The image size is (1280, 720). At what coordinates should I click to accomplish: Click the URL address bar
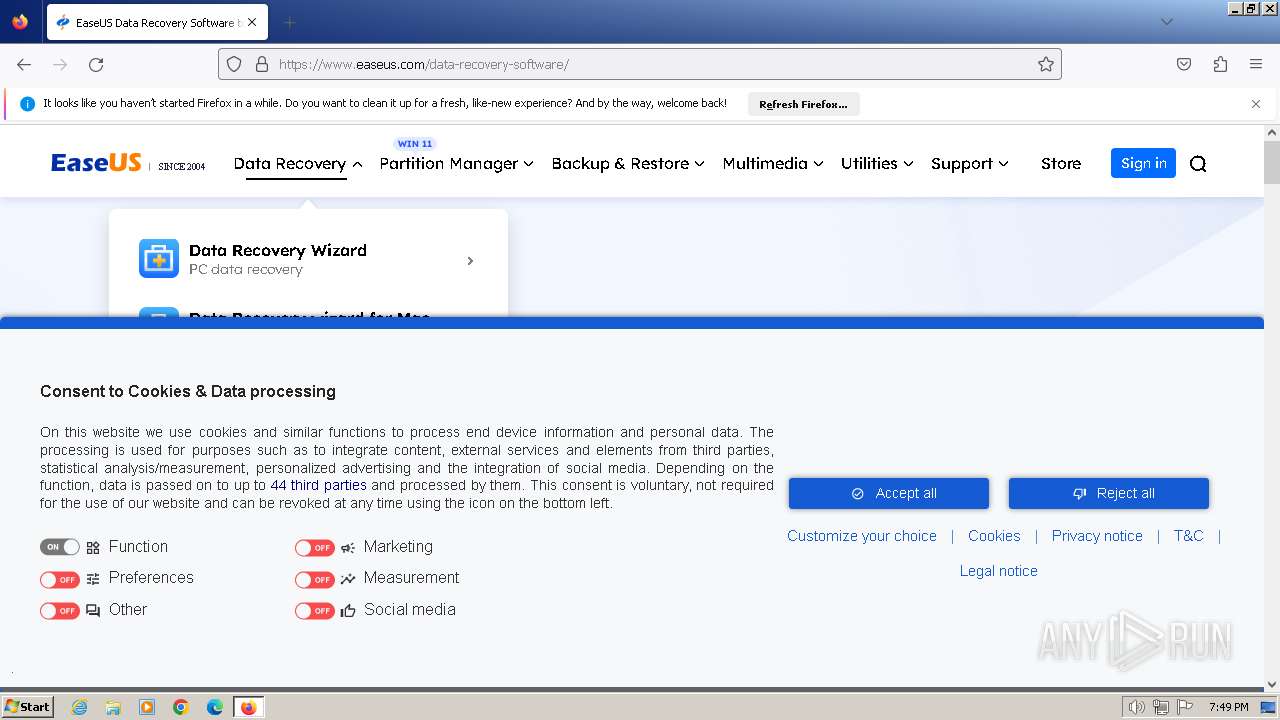[x=640, y=64]
